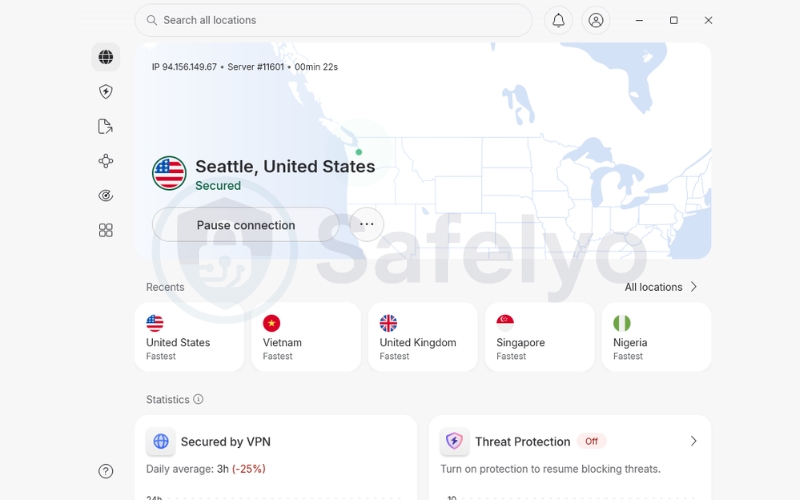Click the Singapore flag icon
The height and width of the screenshot is (500, 800).
click(x=505, y=323)
